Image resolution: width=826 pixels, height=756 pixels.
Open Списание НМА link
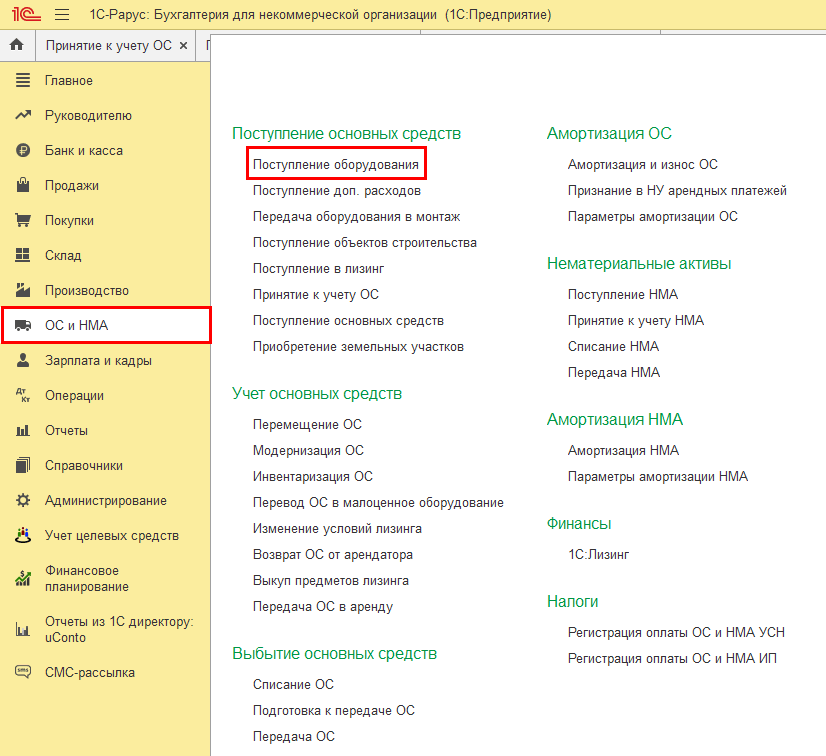click(613, 346)
